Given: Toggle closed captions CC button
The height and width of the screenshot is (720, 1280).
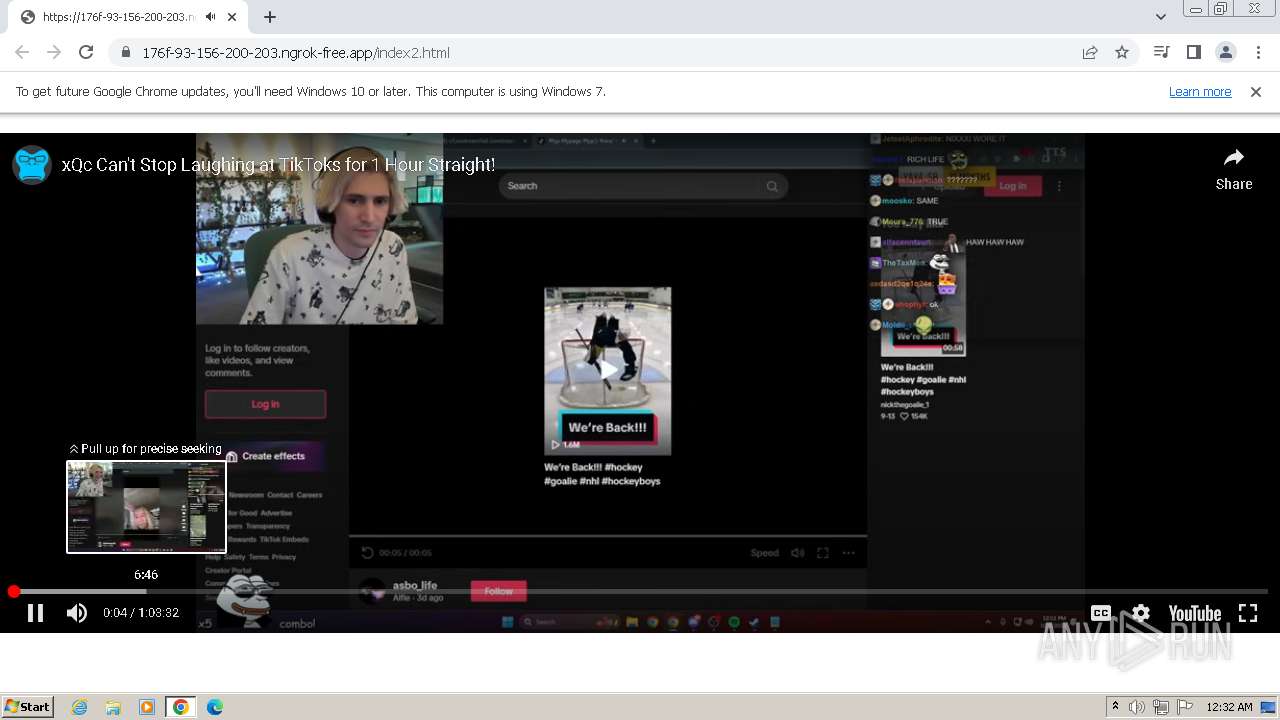Looking at the screenshot, I should pyautogui.click(x=1100, y=613).
